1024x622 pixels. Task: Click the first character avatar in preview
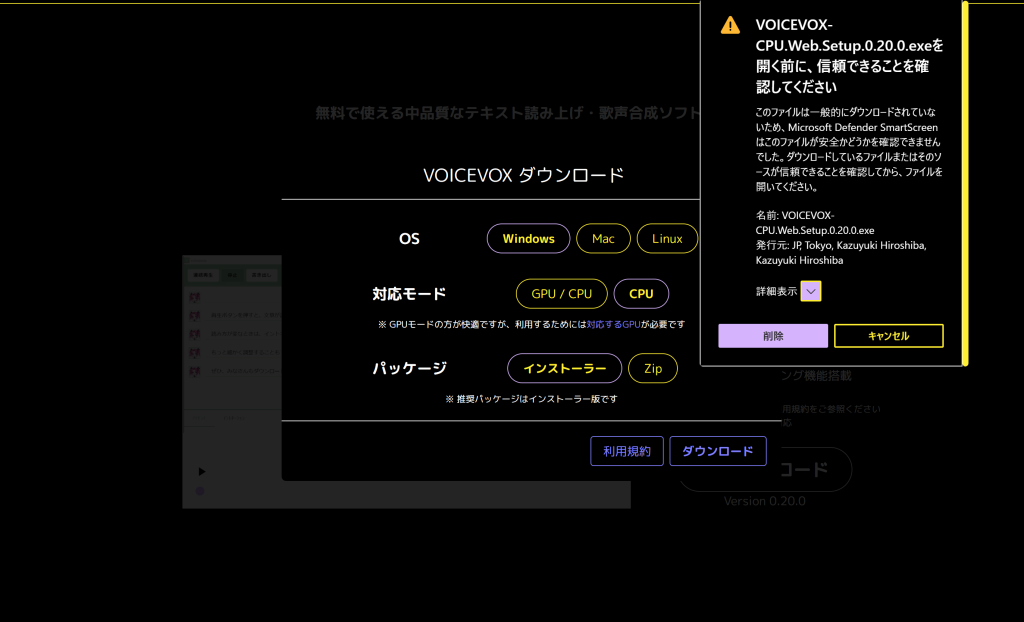point(195,298)
